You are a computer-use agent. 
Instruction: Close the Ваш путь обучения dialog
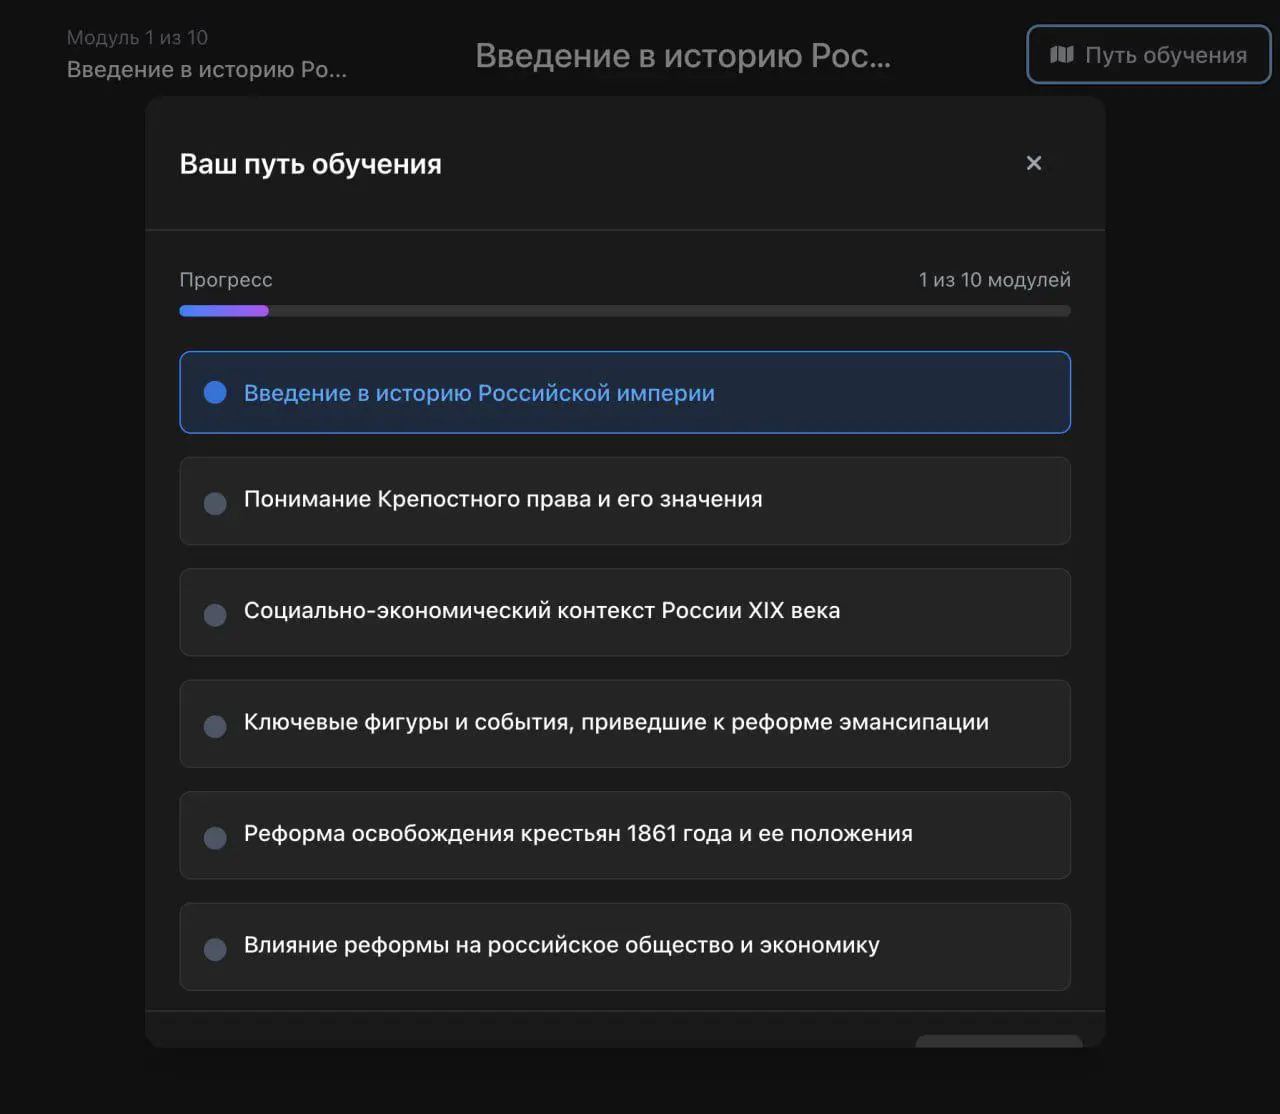pos(1033,163)
